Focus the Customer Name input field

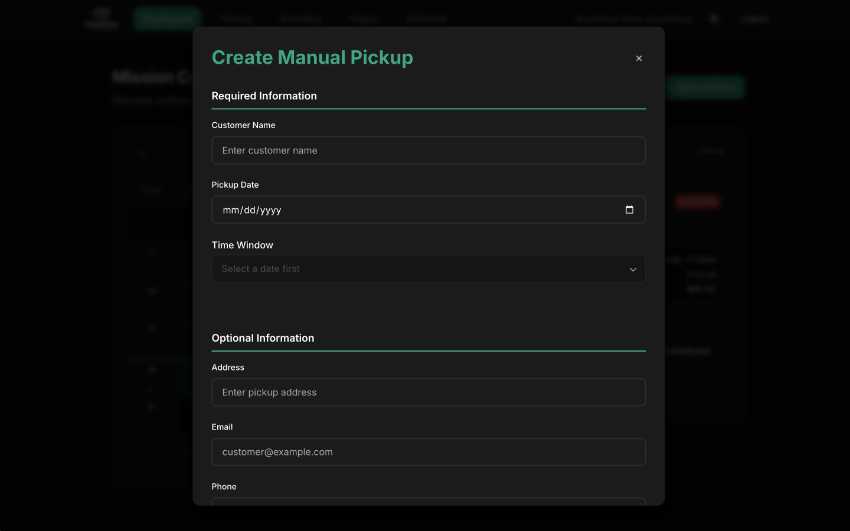coord(428,151)
